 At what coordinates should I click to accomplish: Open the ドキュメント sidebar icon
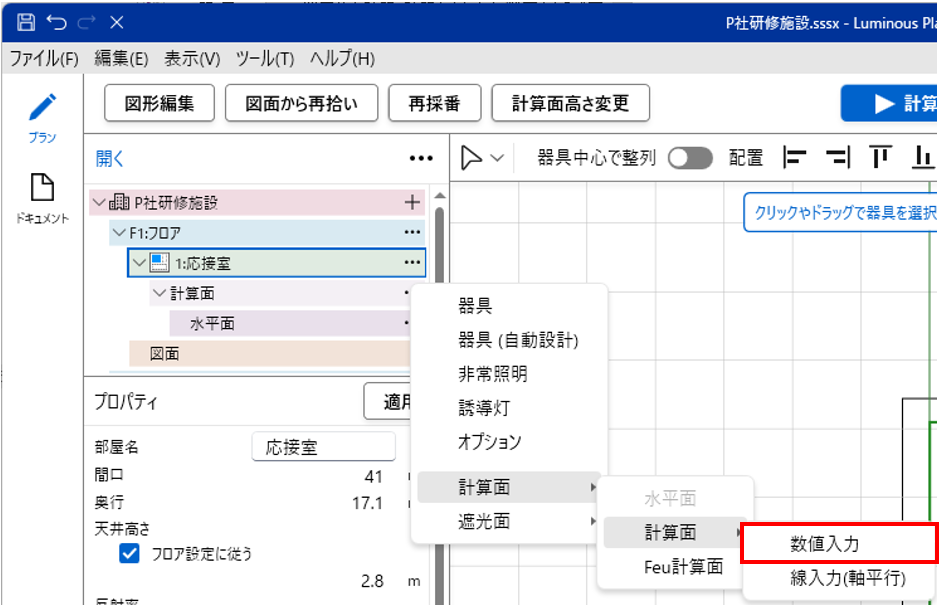pyautogui.click(x=42, y=188)
